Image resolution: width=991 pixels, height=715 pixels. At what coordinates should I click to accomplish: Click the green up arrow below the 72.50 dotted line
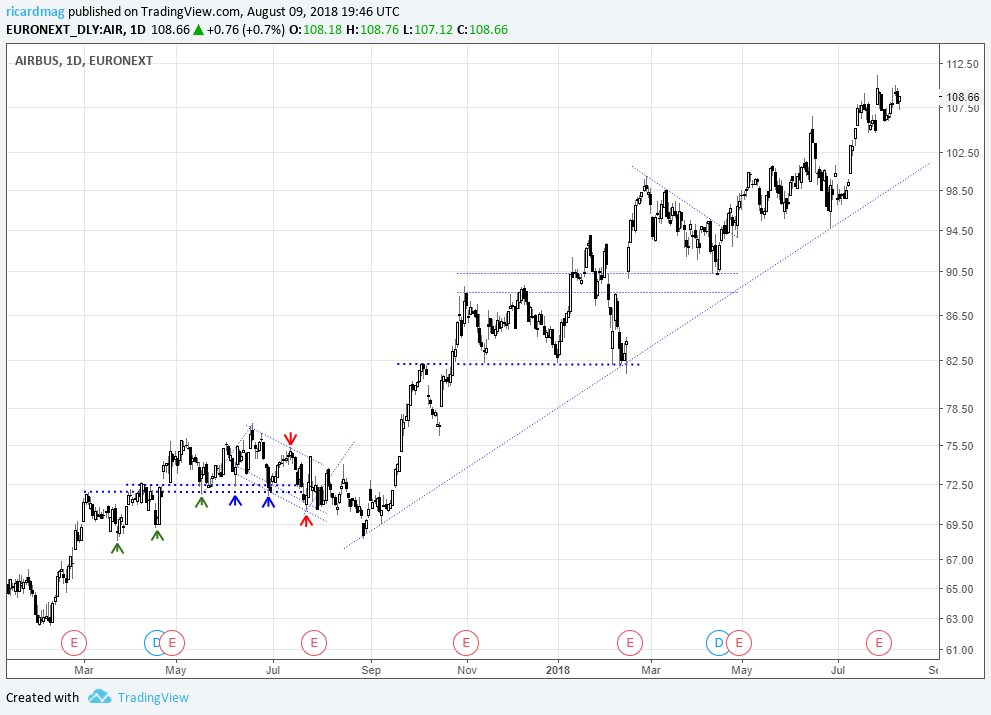pyautogui.click(x=201, y=502)
